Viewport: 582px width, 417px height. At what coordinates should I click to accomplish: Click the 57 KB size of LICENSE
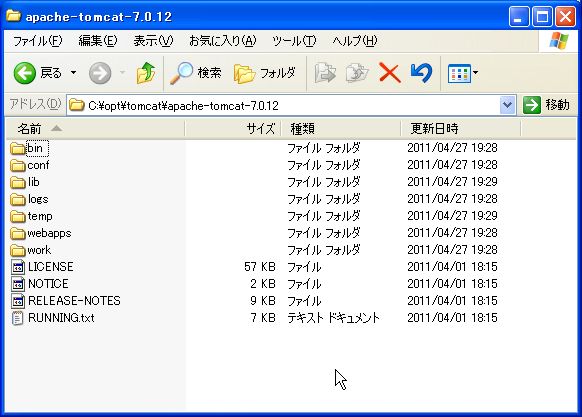click(260, 267)
